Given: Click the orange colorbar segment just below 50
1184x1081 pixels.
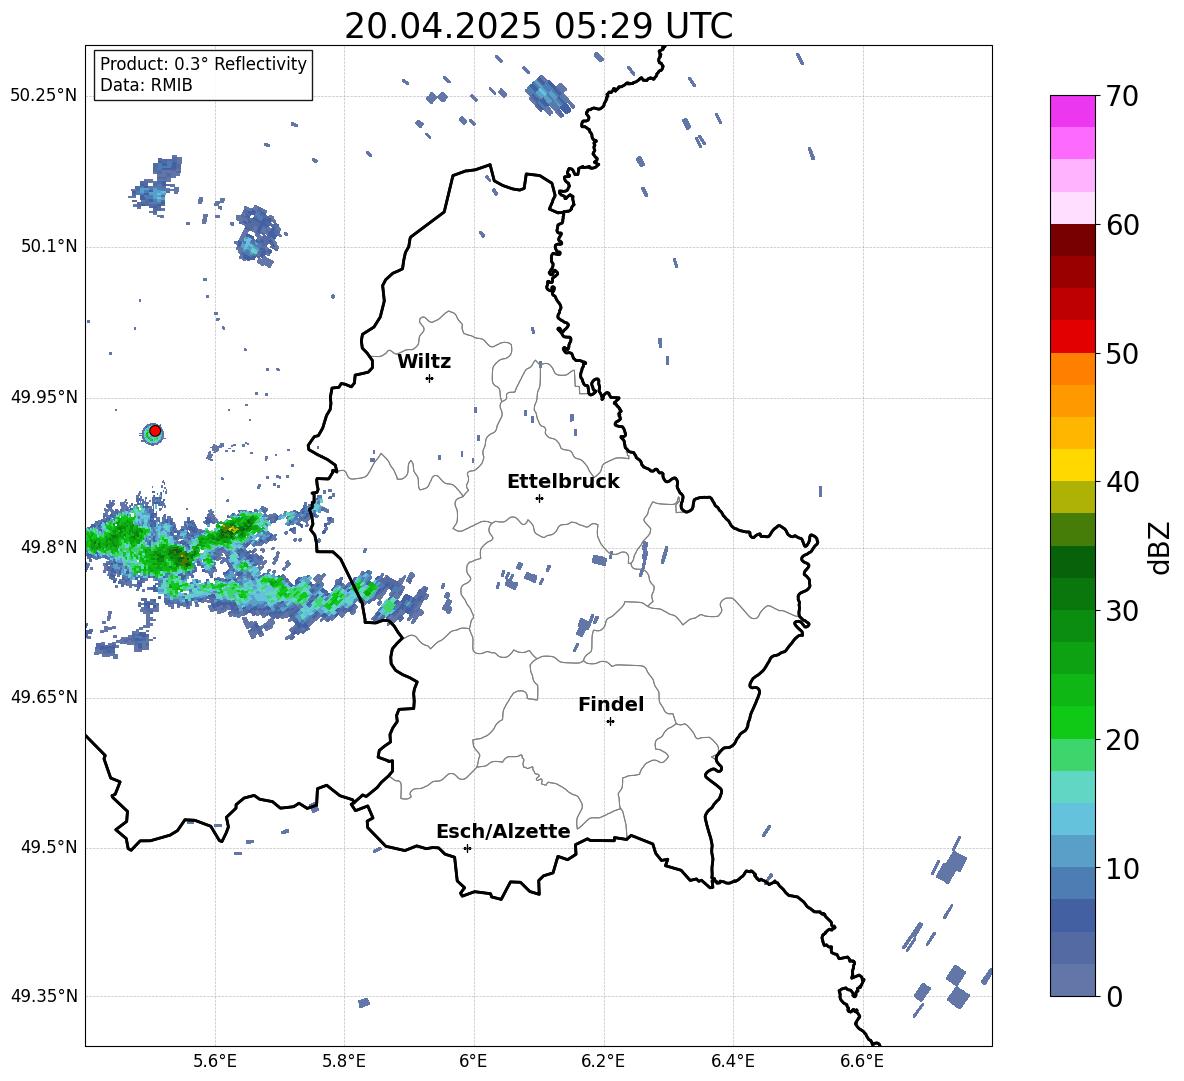Looking at the screenshot, I should [1072, 368].
